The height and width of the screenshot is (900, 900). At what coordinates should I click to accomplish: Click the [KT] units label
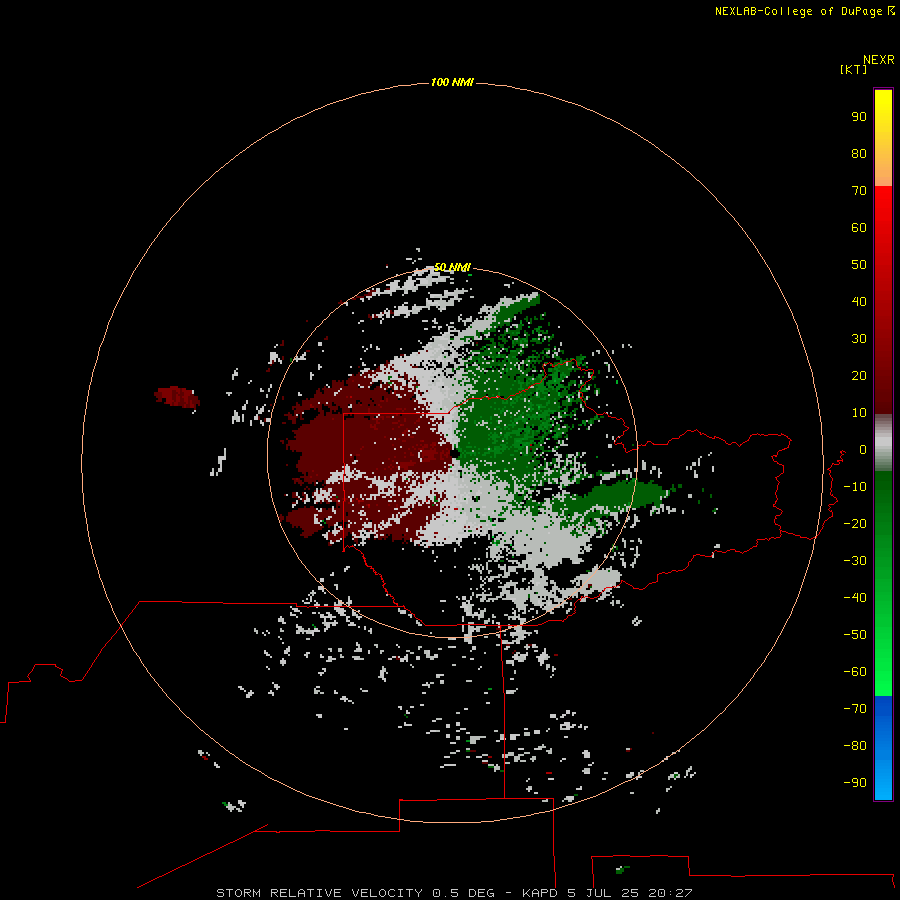pos(853,69)
